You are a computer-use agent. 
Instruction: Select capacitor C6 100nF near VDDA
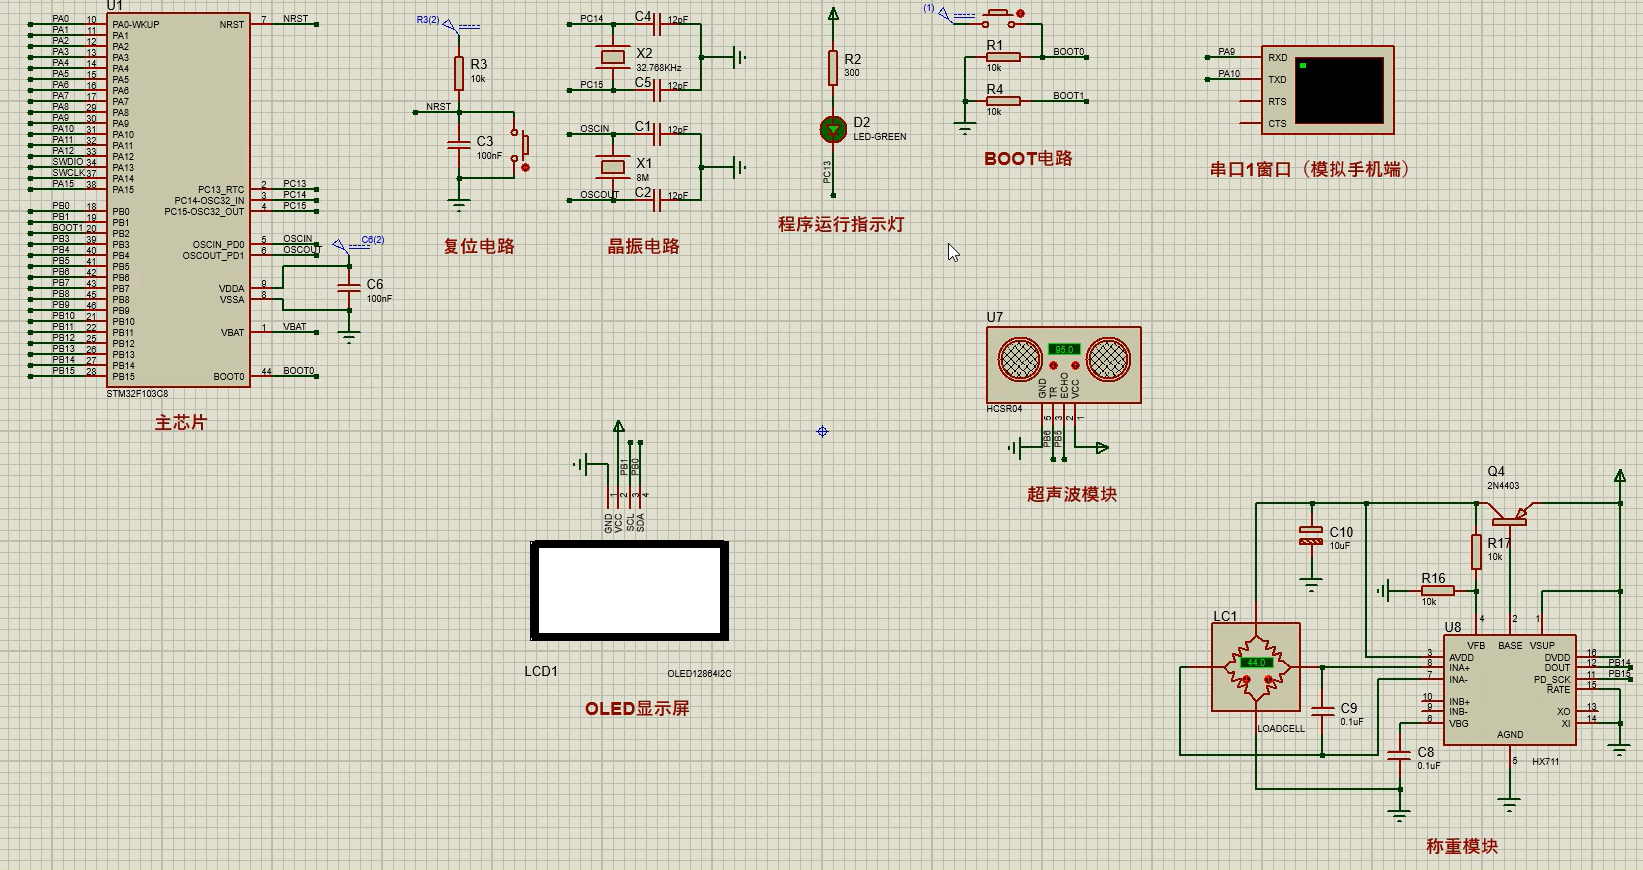(x=349, y=288)
